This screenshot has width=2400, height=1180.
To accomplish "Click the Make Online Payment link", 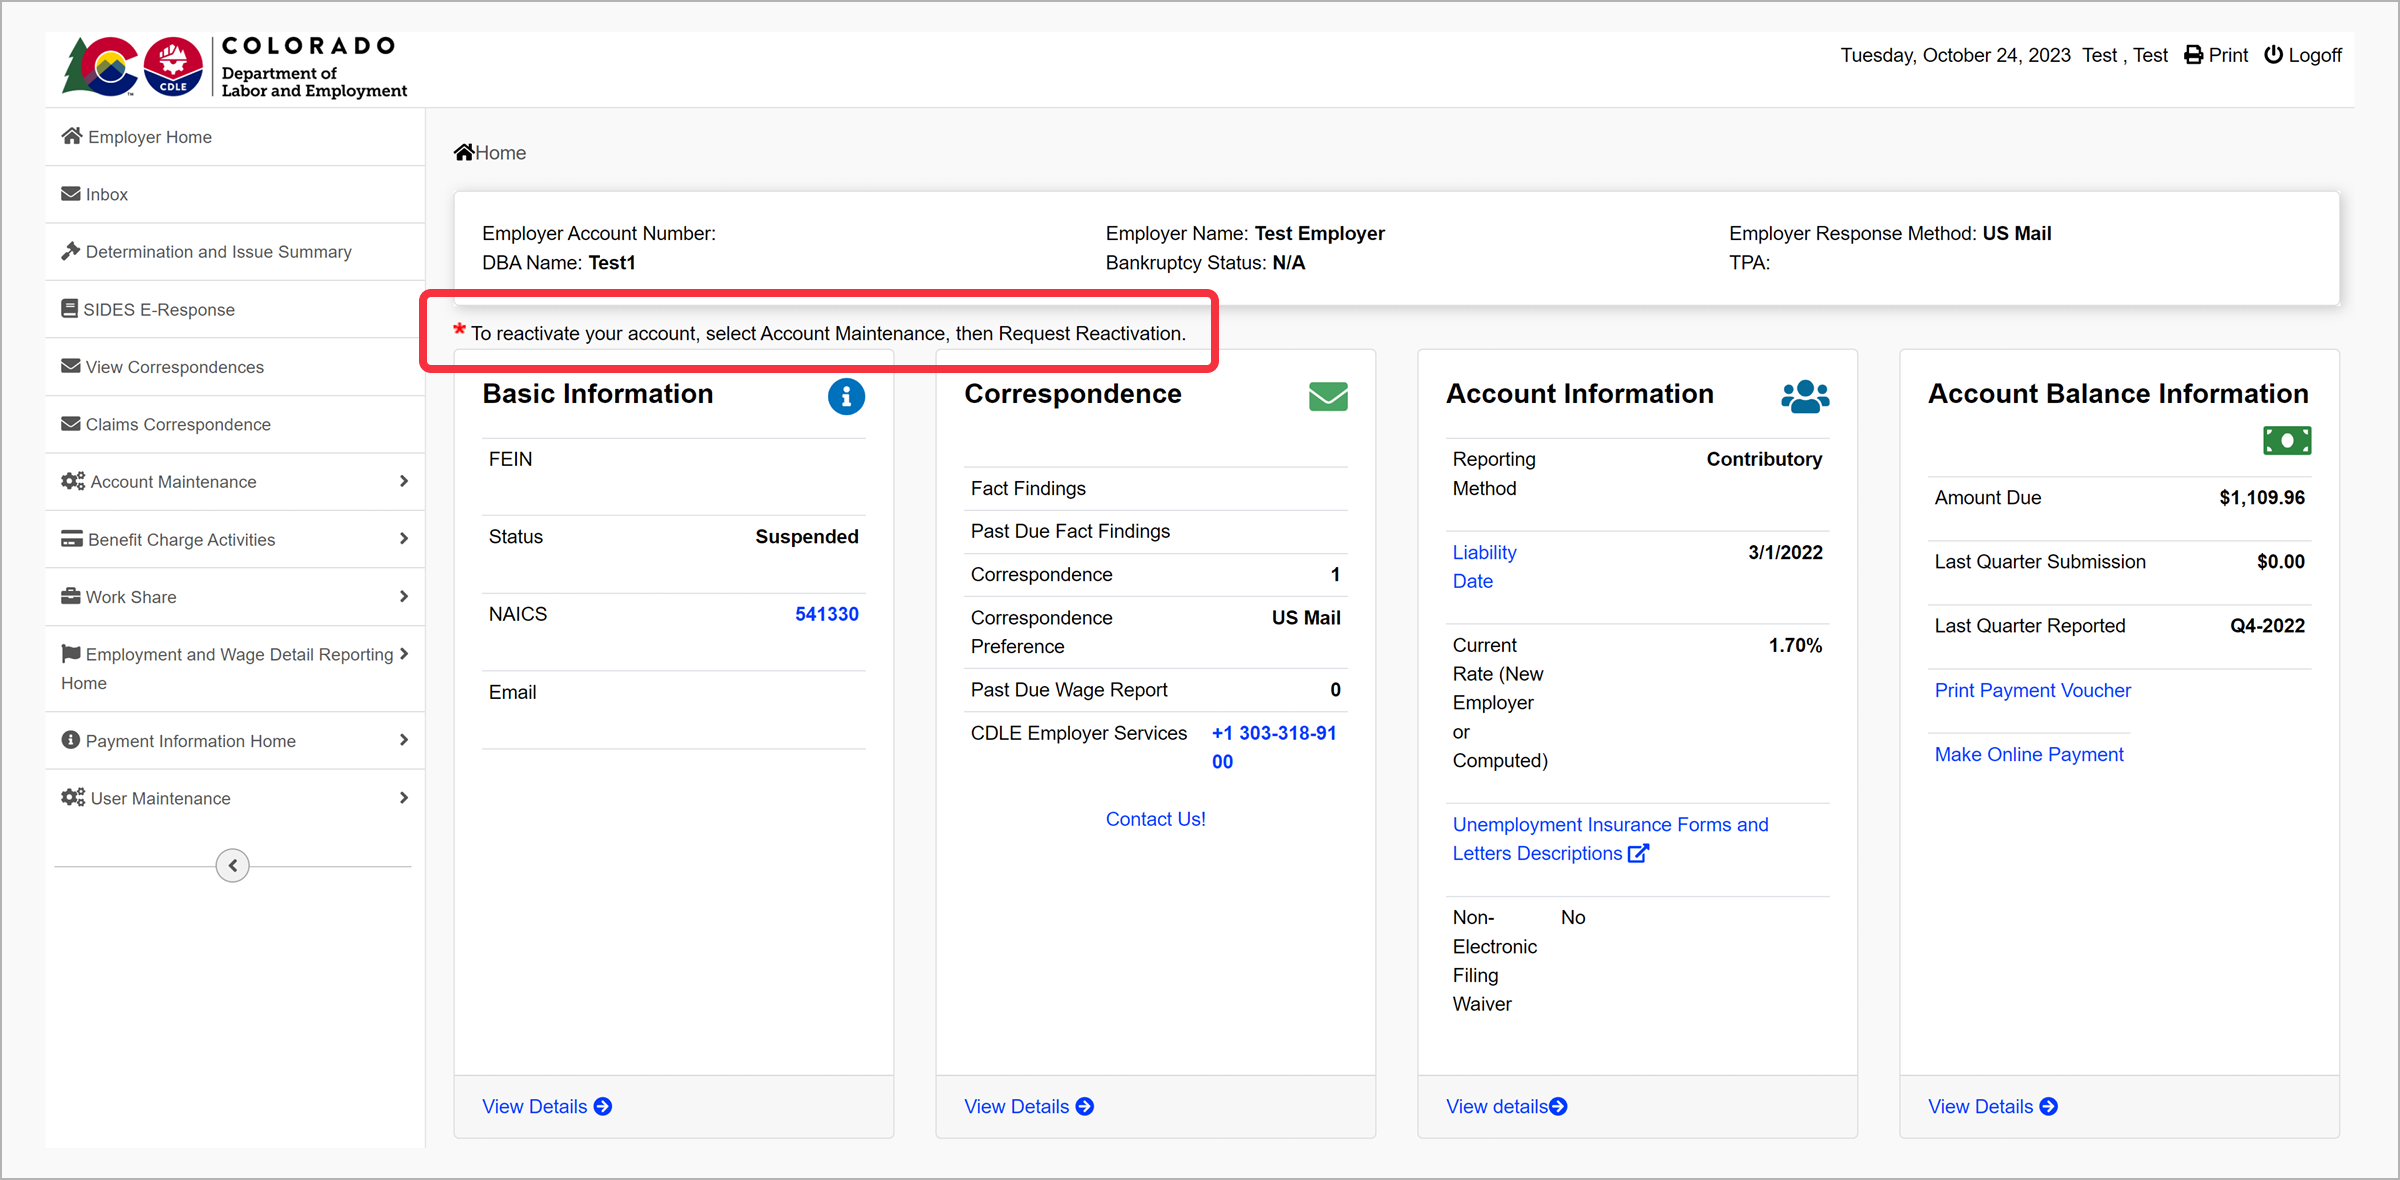I will [2029, 754].
